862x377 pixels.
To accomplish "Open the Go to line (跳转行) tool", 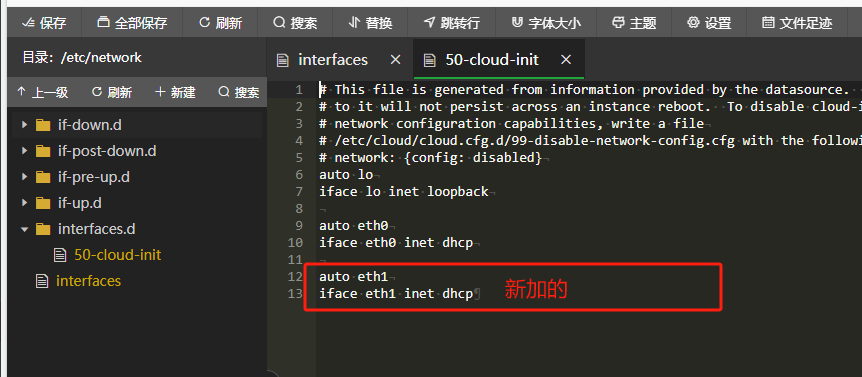I will pos(452,23).
